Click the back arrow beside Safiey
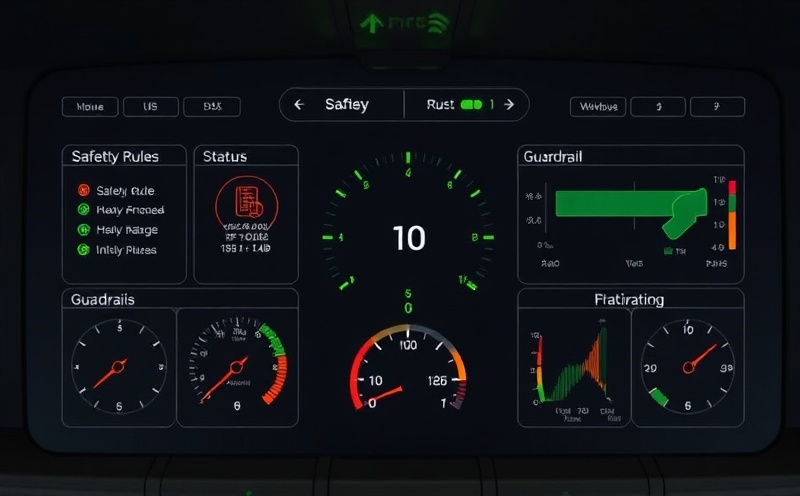 click(299, 105)
